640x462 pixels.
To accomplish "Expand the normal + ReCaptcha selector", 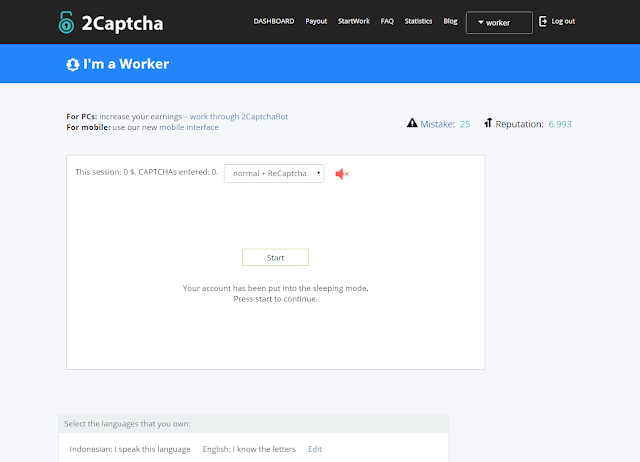I will pyautogui.click(x=274, y=173).
